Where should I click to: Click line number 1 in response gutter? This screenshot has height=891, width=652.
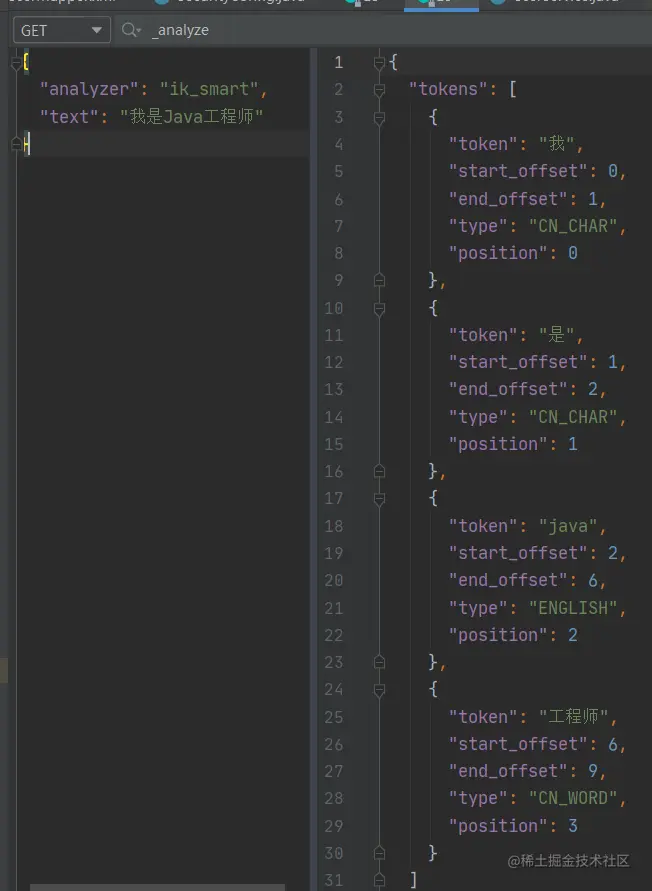[339, 62]
